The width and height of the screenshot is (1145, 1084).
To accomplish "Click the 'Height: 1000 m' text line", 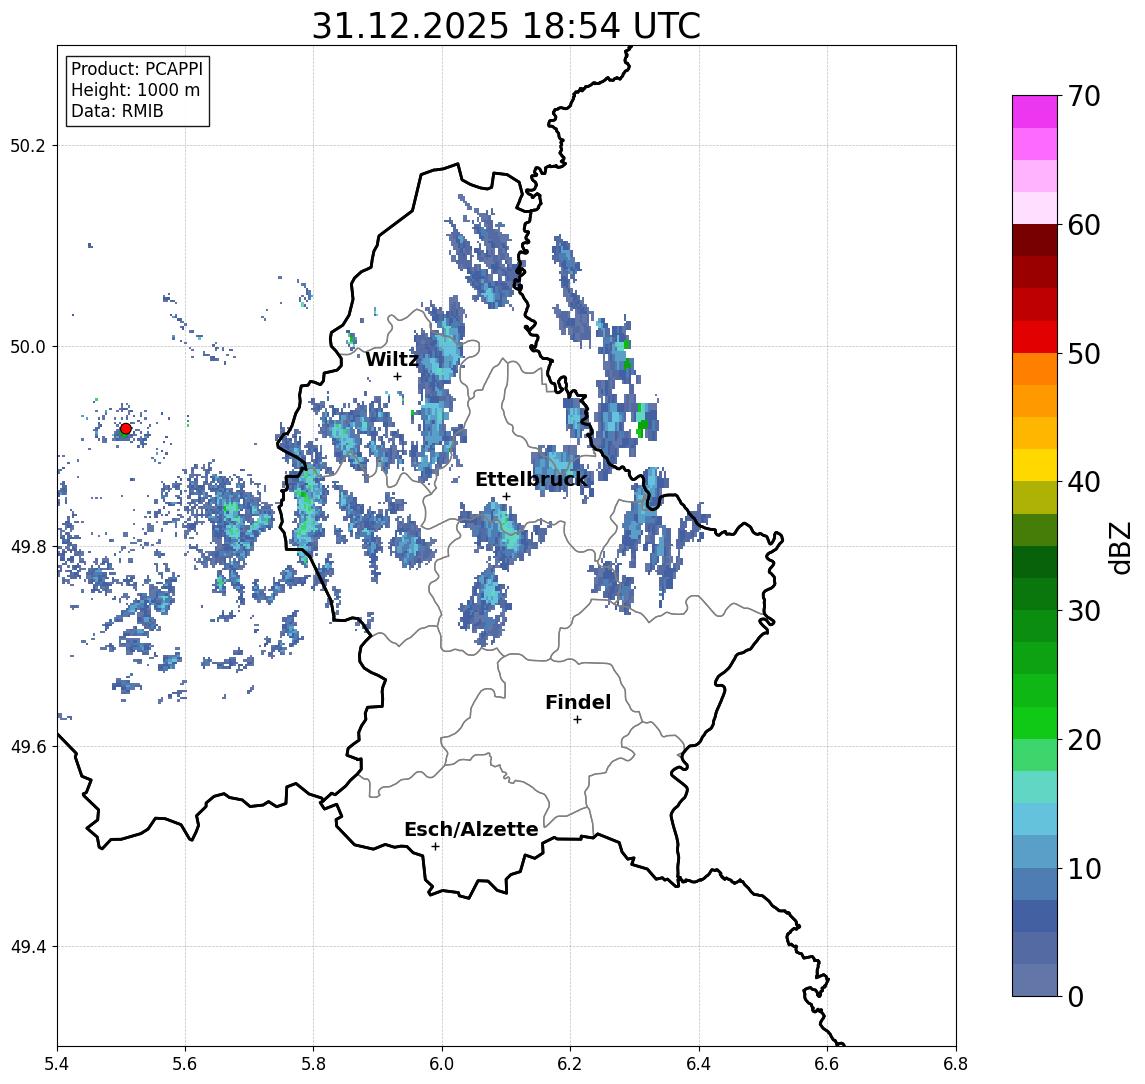I will 135,90.
